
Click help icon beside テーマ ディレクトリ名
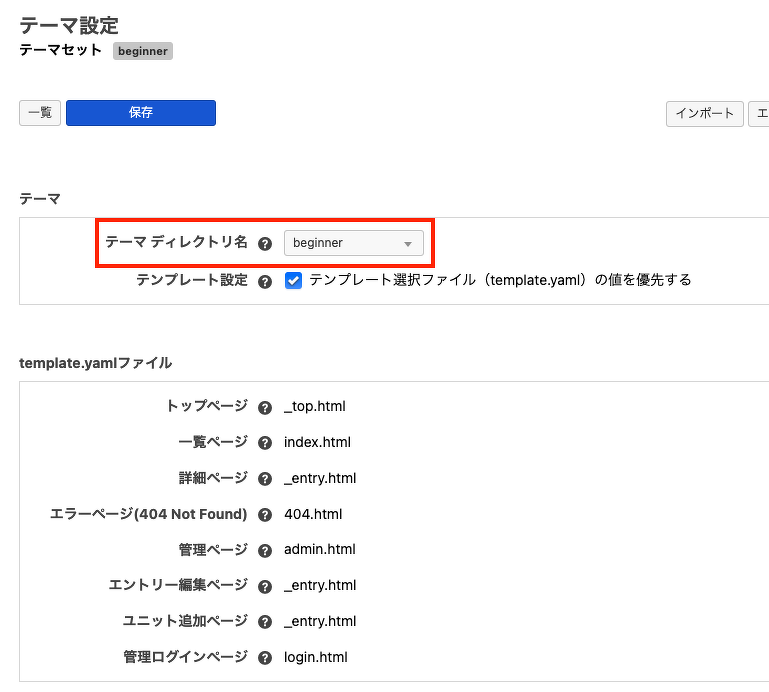(x=265, y=243)
